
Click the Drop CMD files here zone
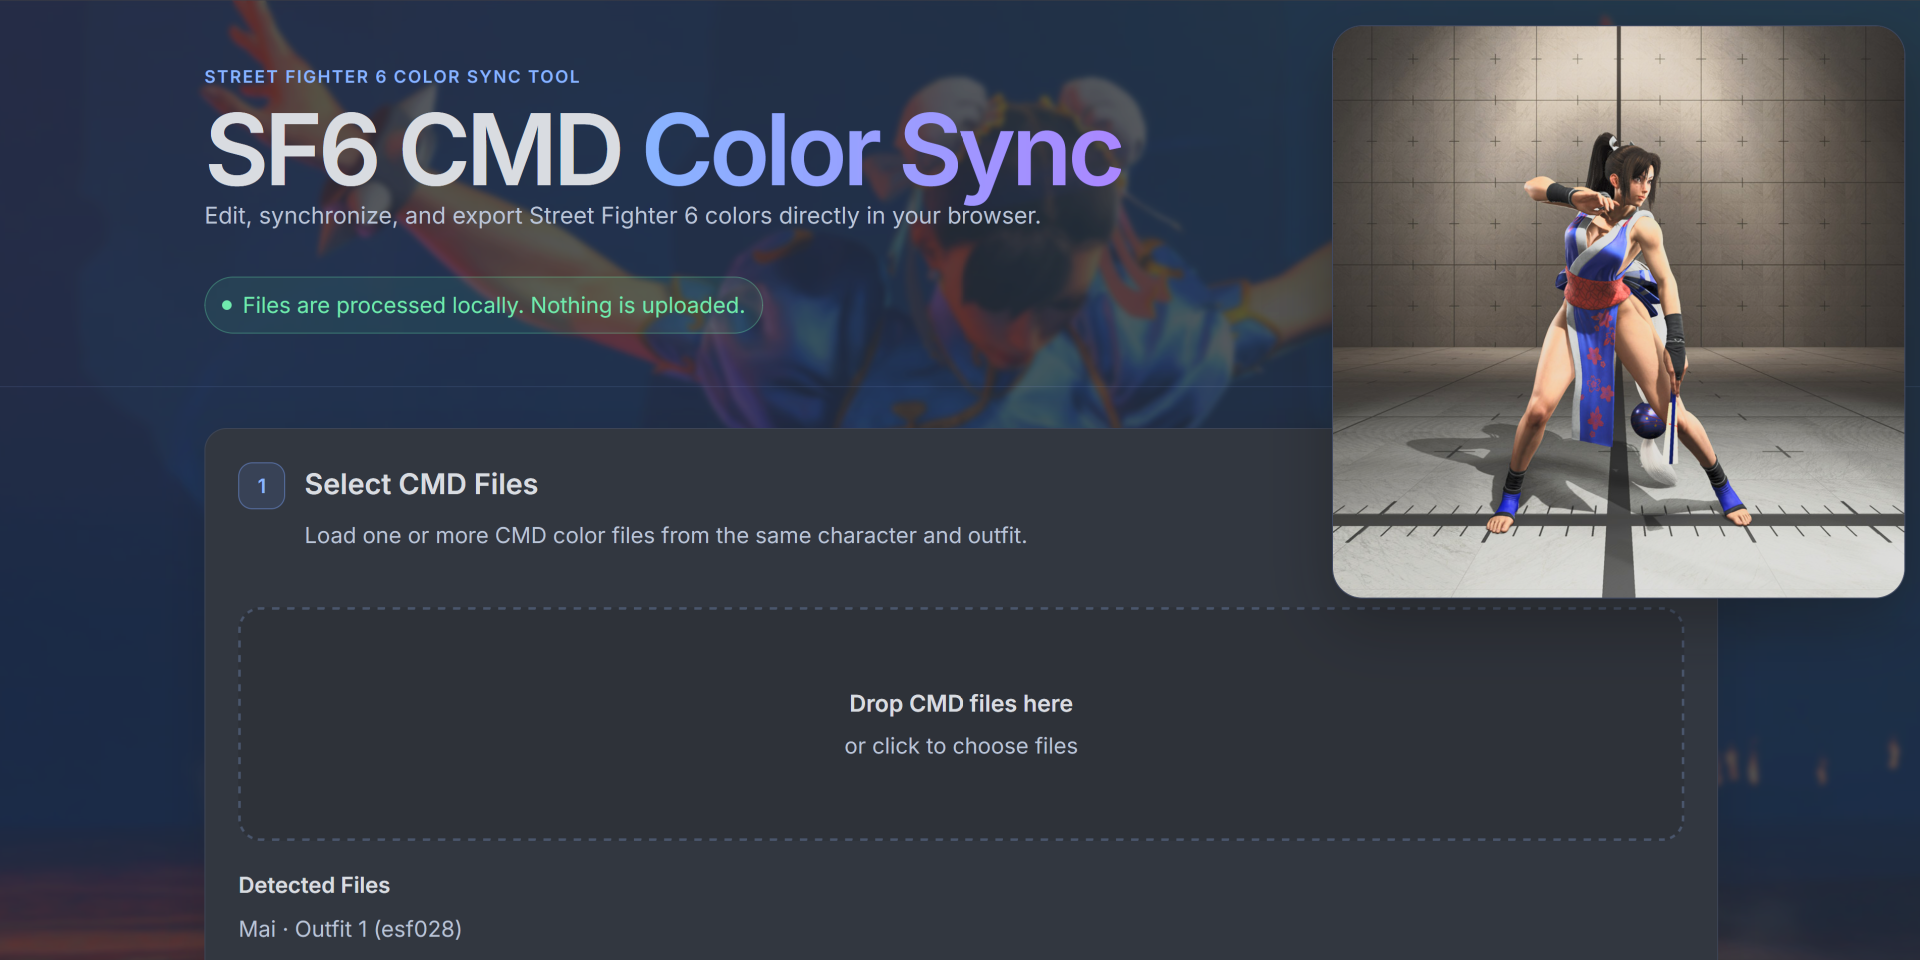pos(960,724)
